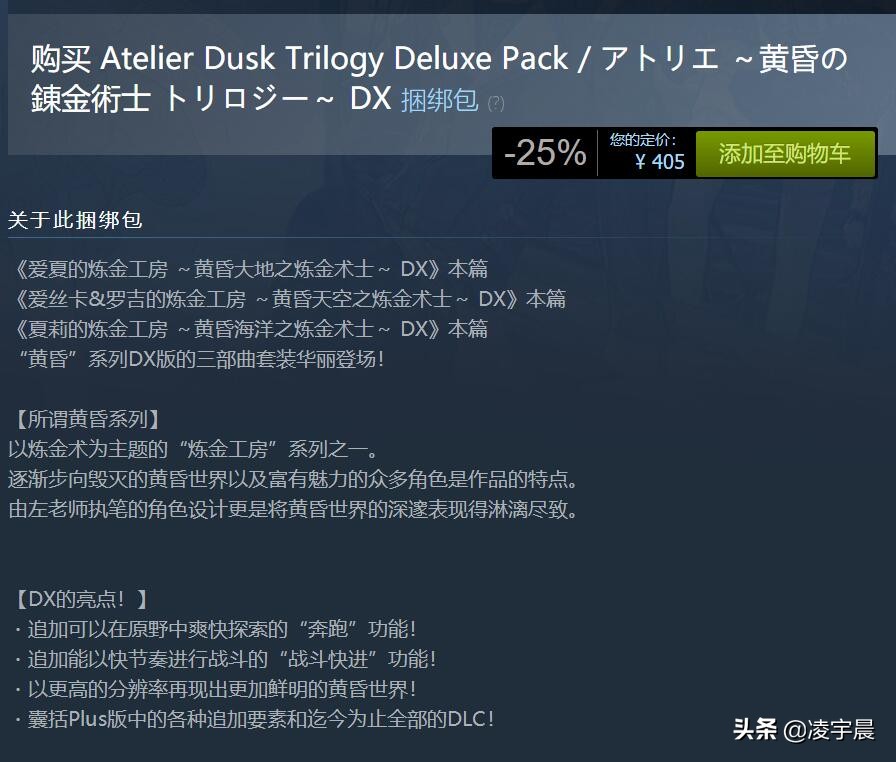
Task: Click the 头条 @凌宇晨 watermark
Action: click(x=803, y=729)
